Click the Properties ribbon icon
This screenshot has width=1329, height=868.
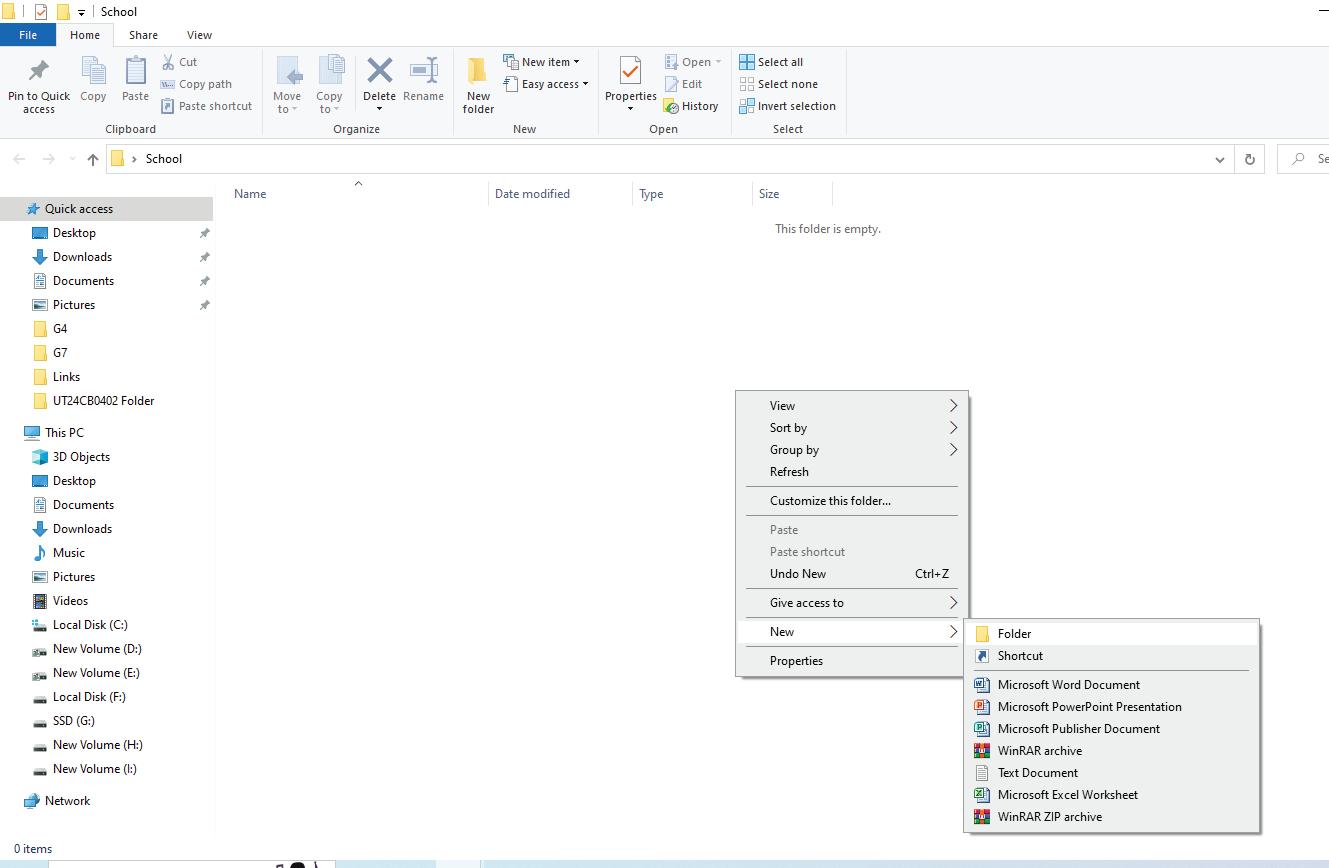click(630, 72)
